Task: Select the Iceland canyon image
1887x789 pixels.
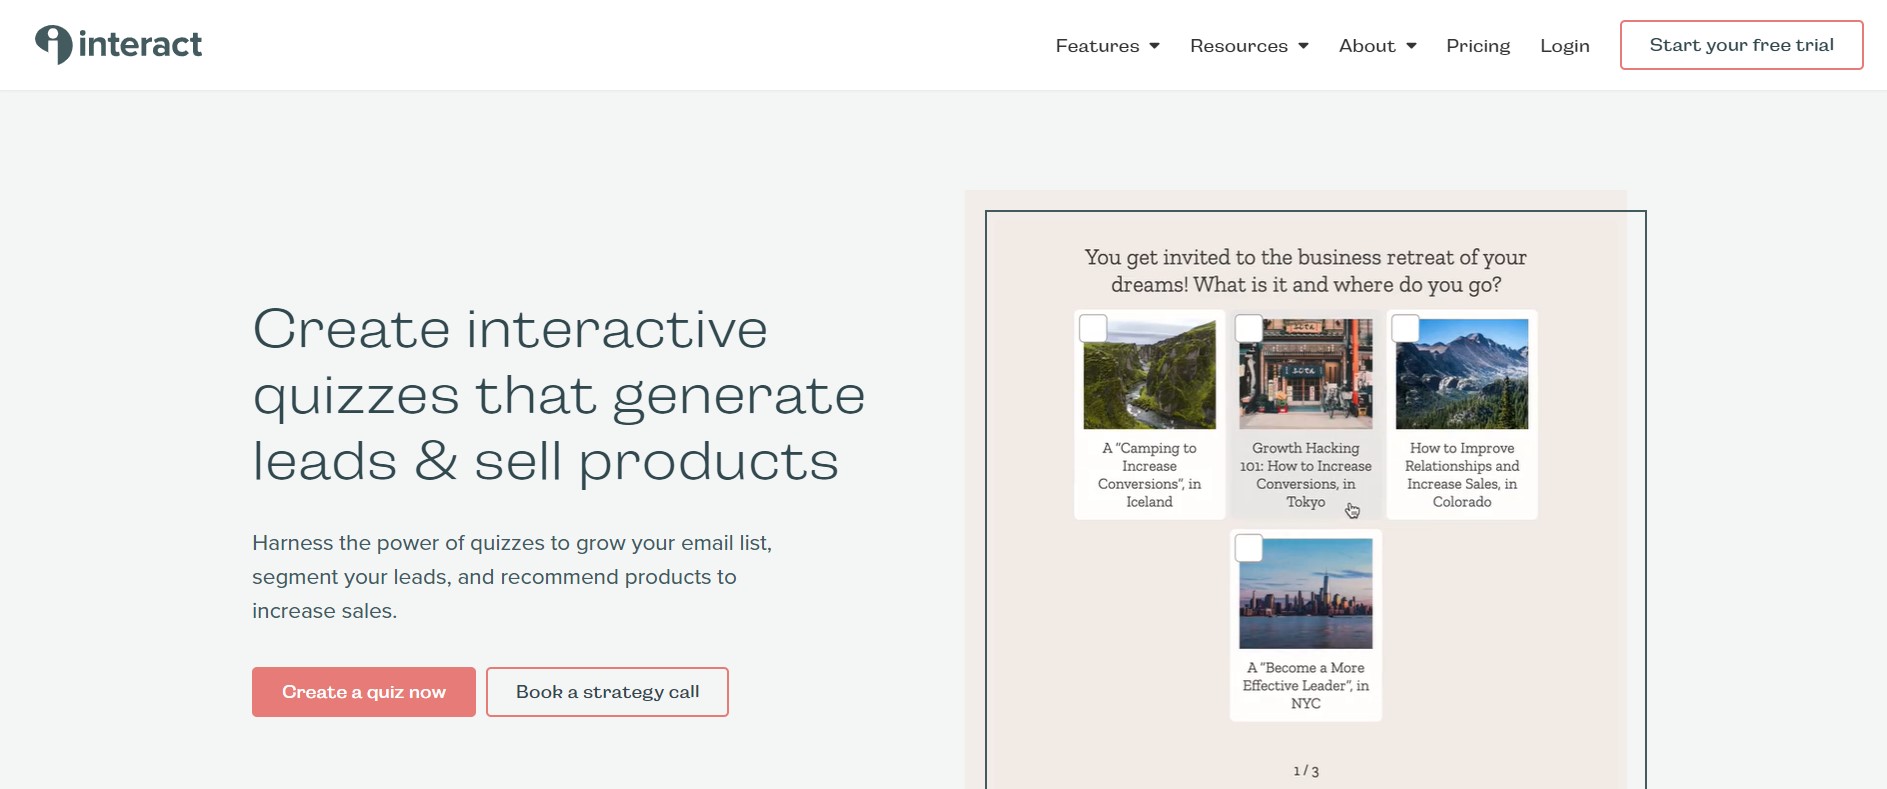Action: click(1150, 374)
